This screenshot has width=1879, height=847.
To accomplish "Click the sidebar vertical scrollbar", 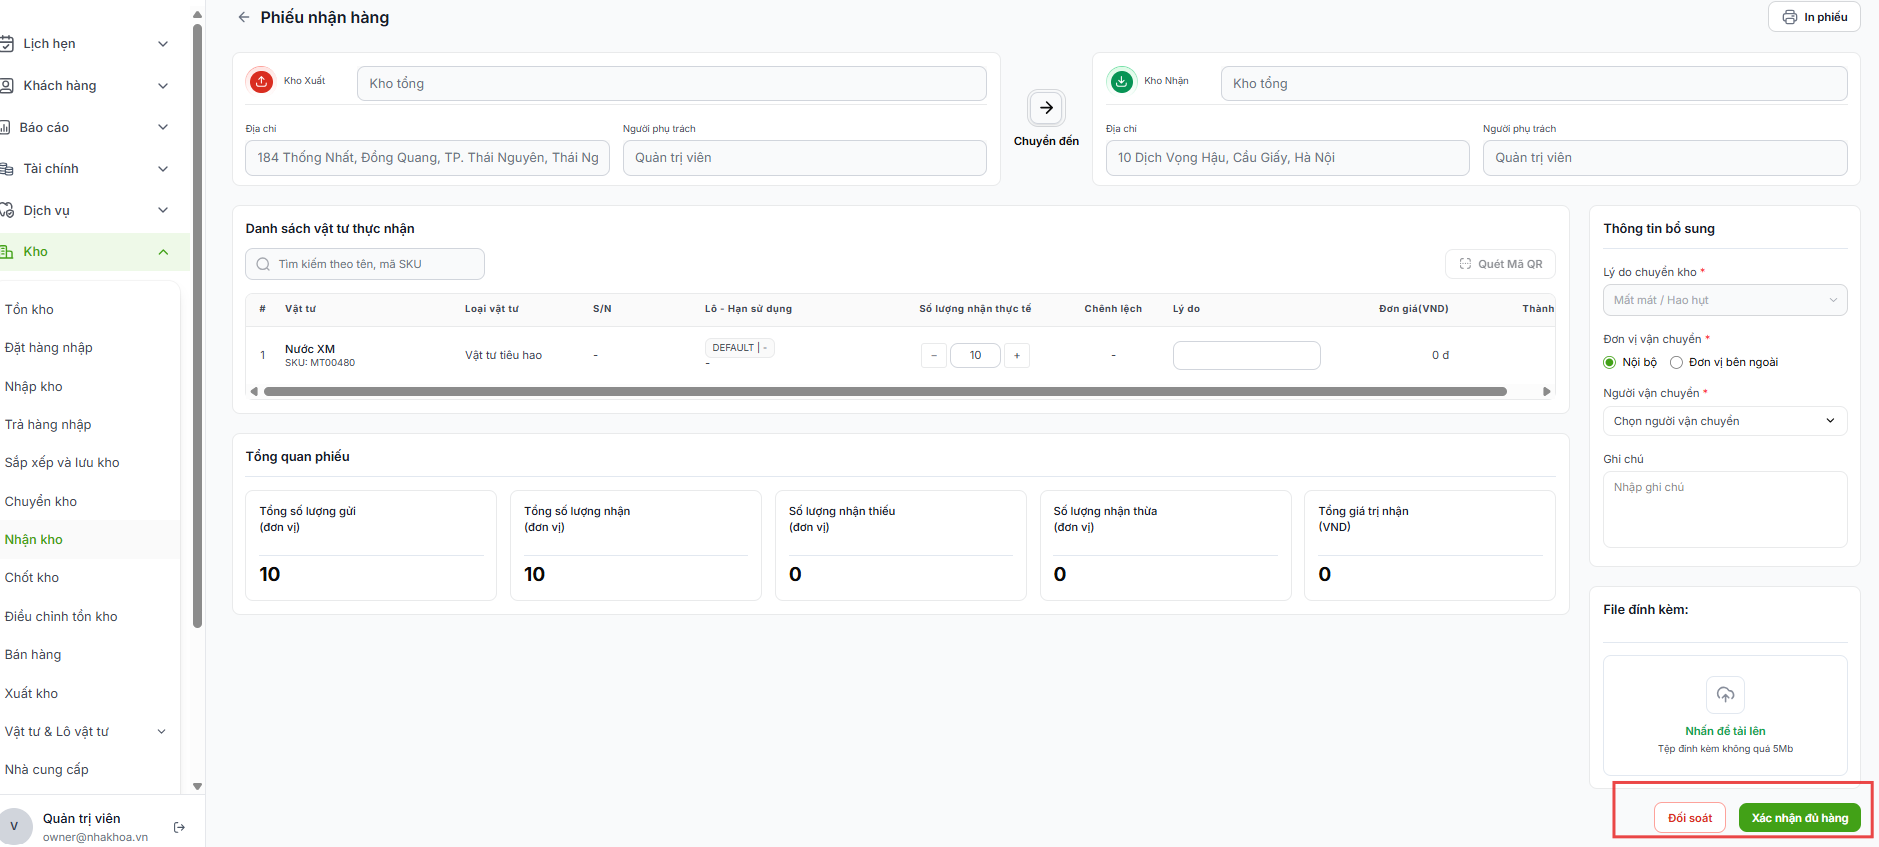I will [197, 326].
